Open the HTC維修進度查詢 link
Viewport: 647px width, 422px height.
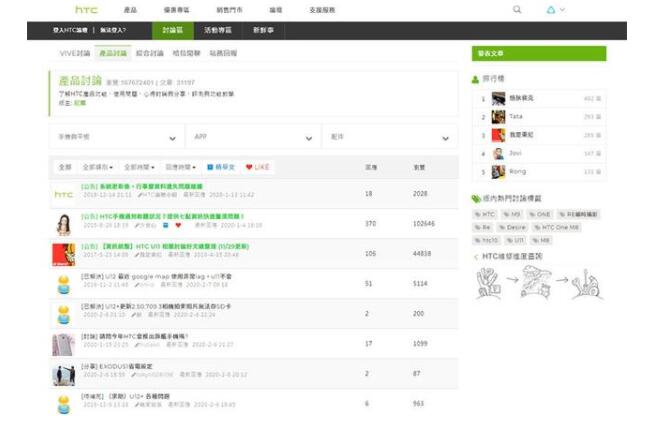512,257
